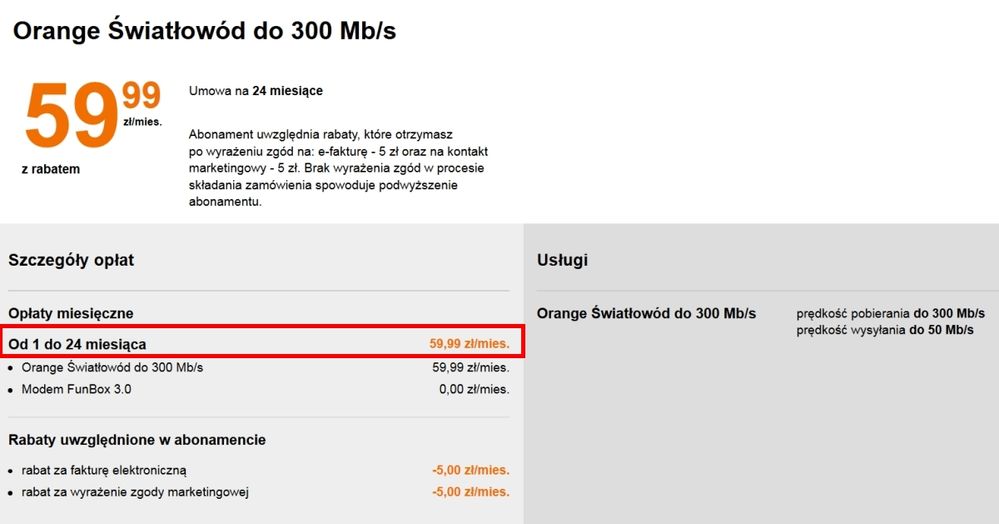Click the "Umowa na 24 miesiące" text
The height and width of the screenshot is (524, 999).
255,91
